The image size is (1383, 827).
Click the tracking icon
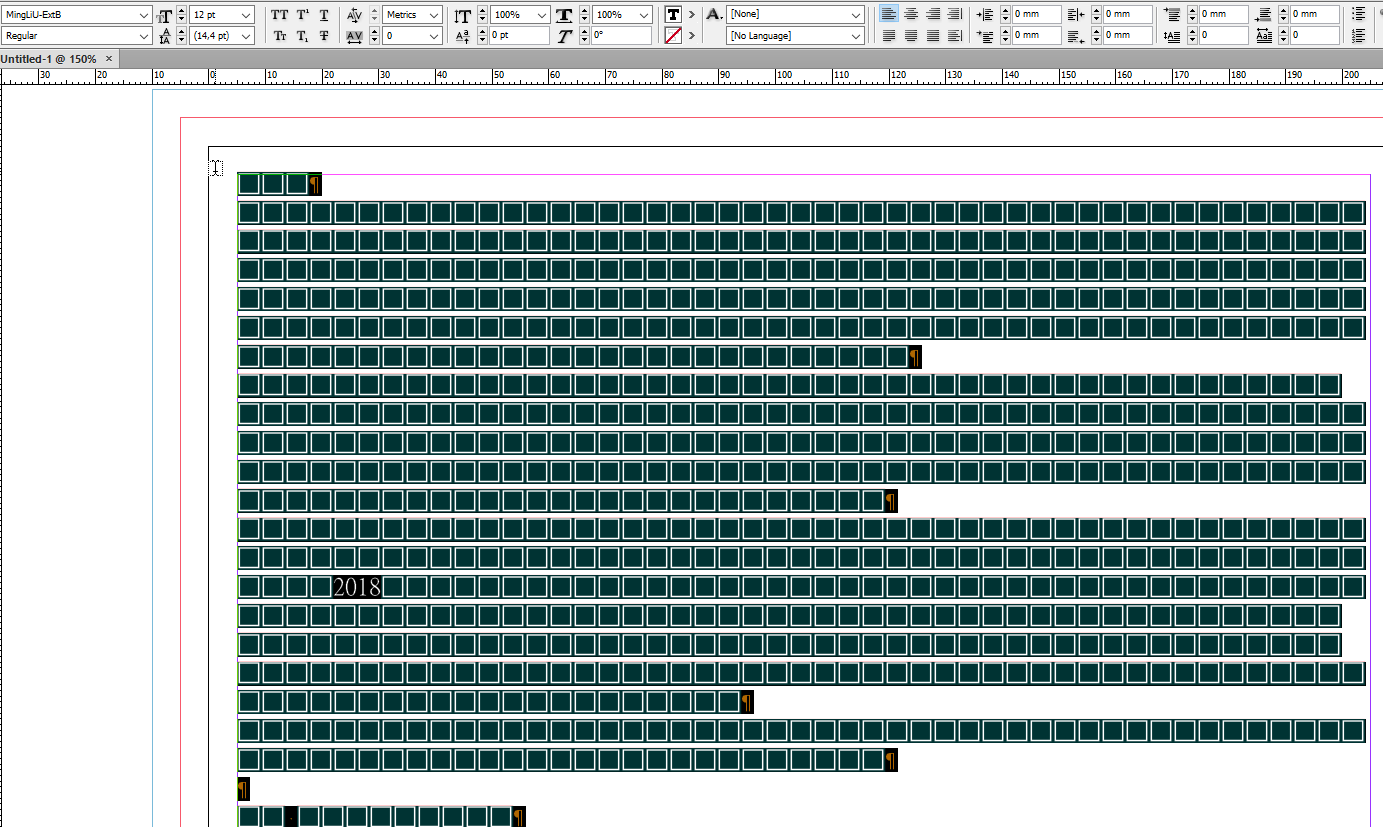click(x=355, y=36)
